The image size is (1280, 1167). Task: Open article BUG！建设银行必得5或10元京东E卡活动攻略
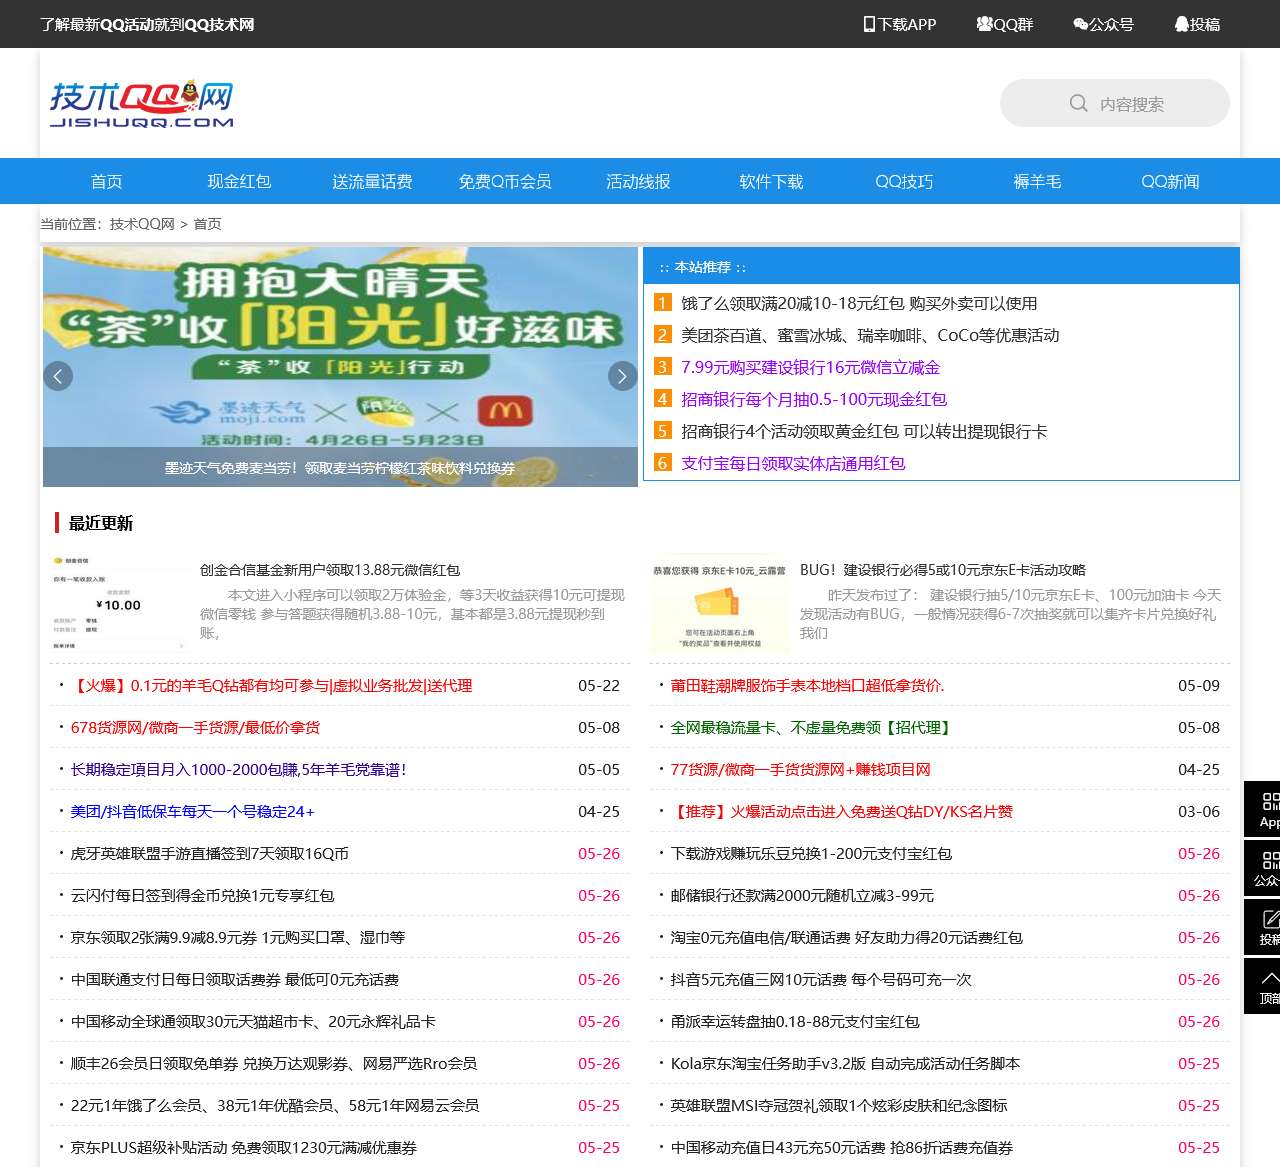(943, 570)
